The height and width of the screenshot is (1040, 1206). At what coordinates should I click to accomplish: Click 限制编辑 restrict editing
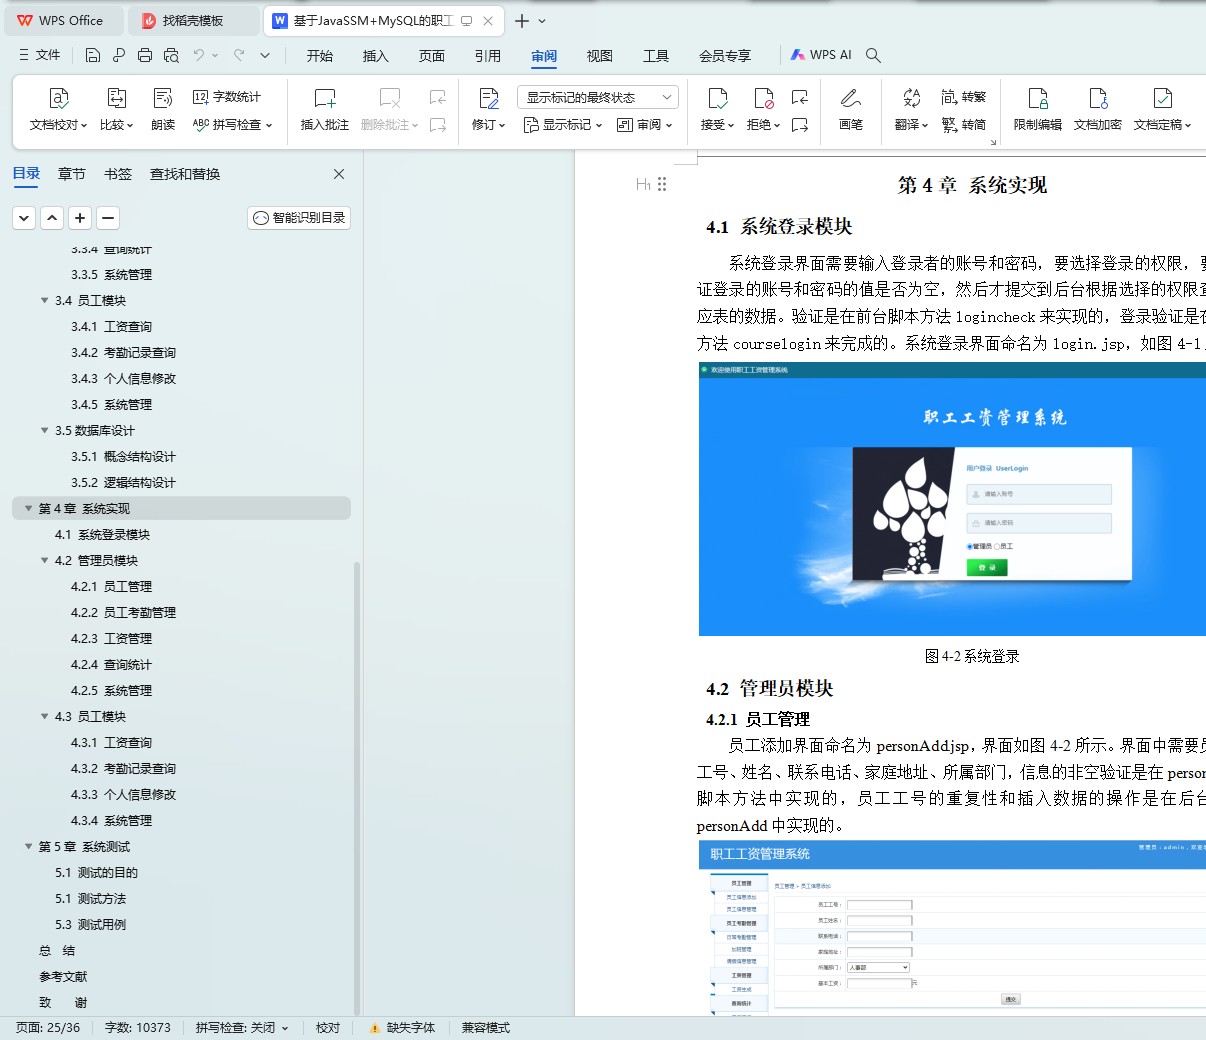(x=1038, y=110)
